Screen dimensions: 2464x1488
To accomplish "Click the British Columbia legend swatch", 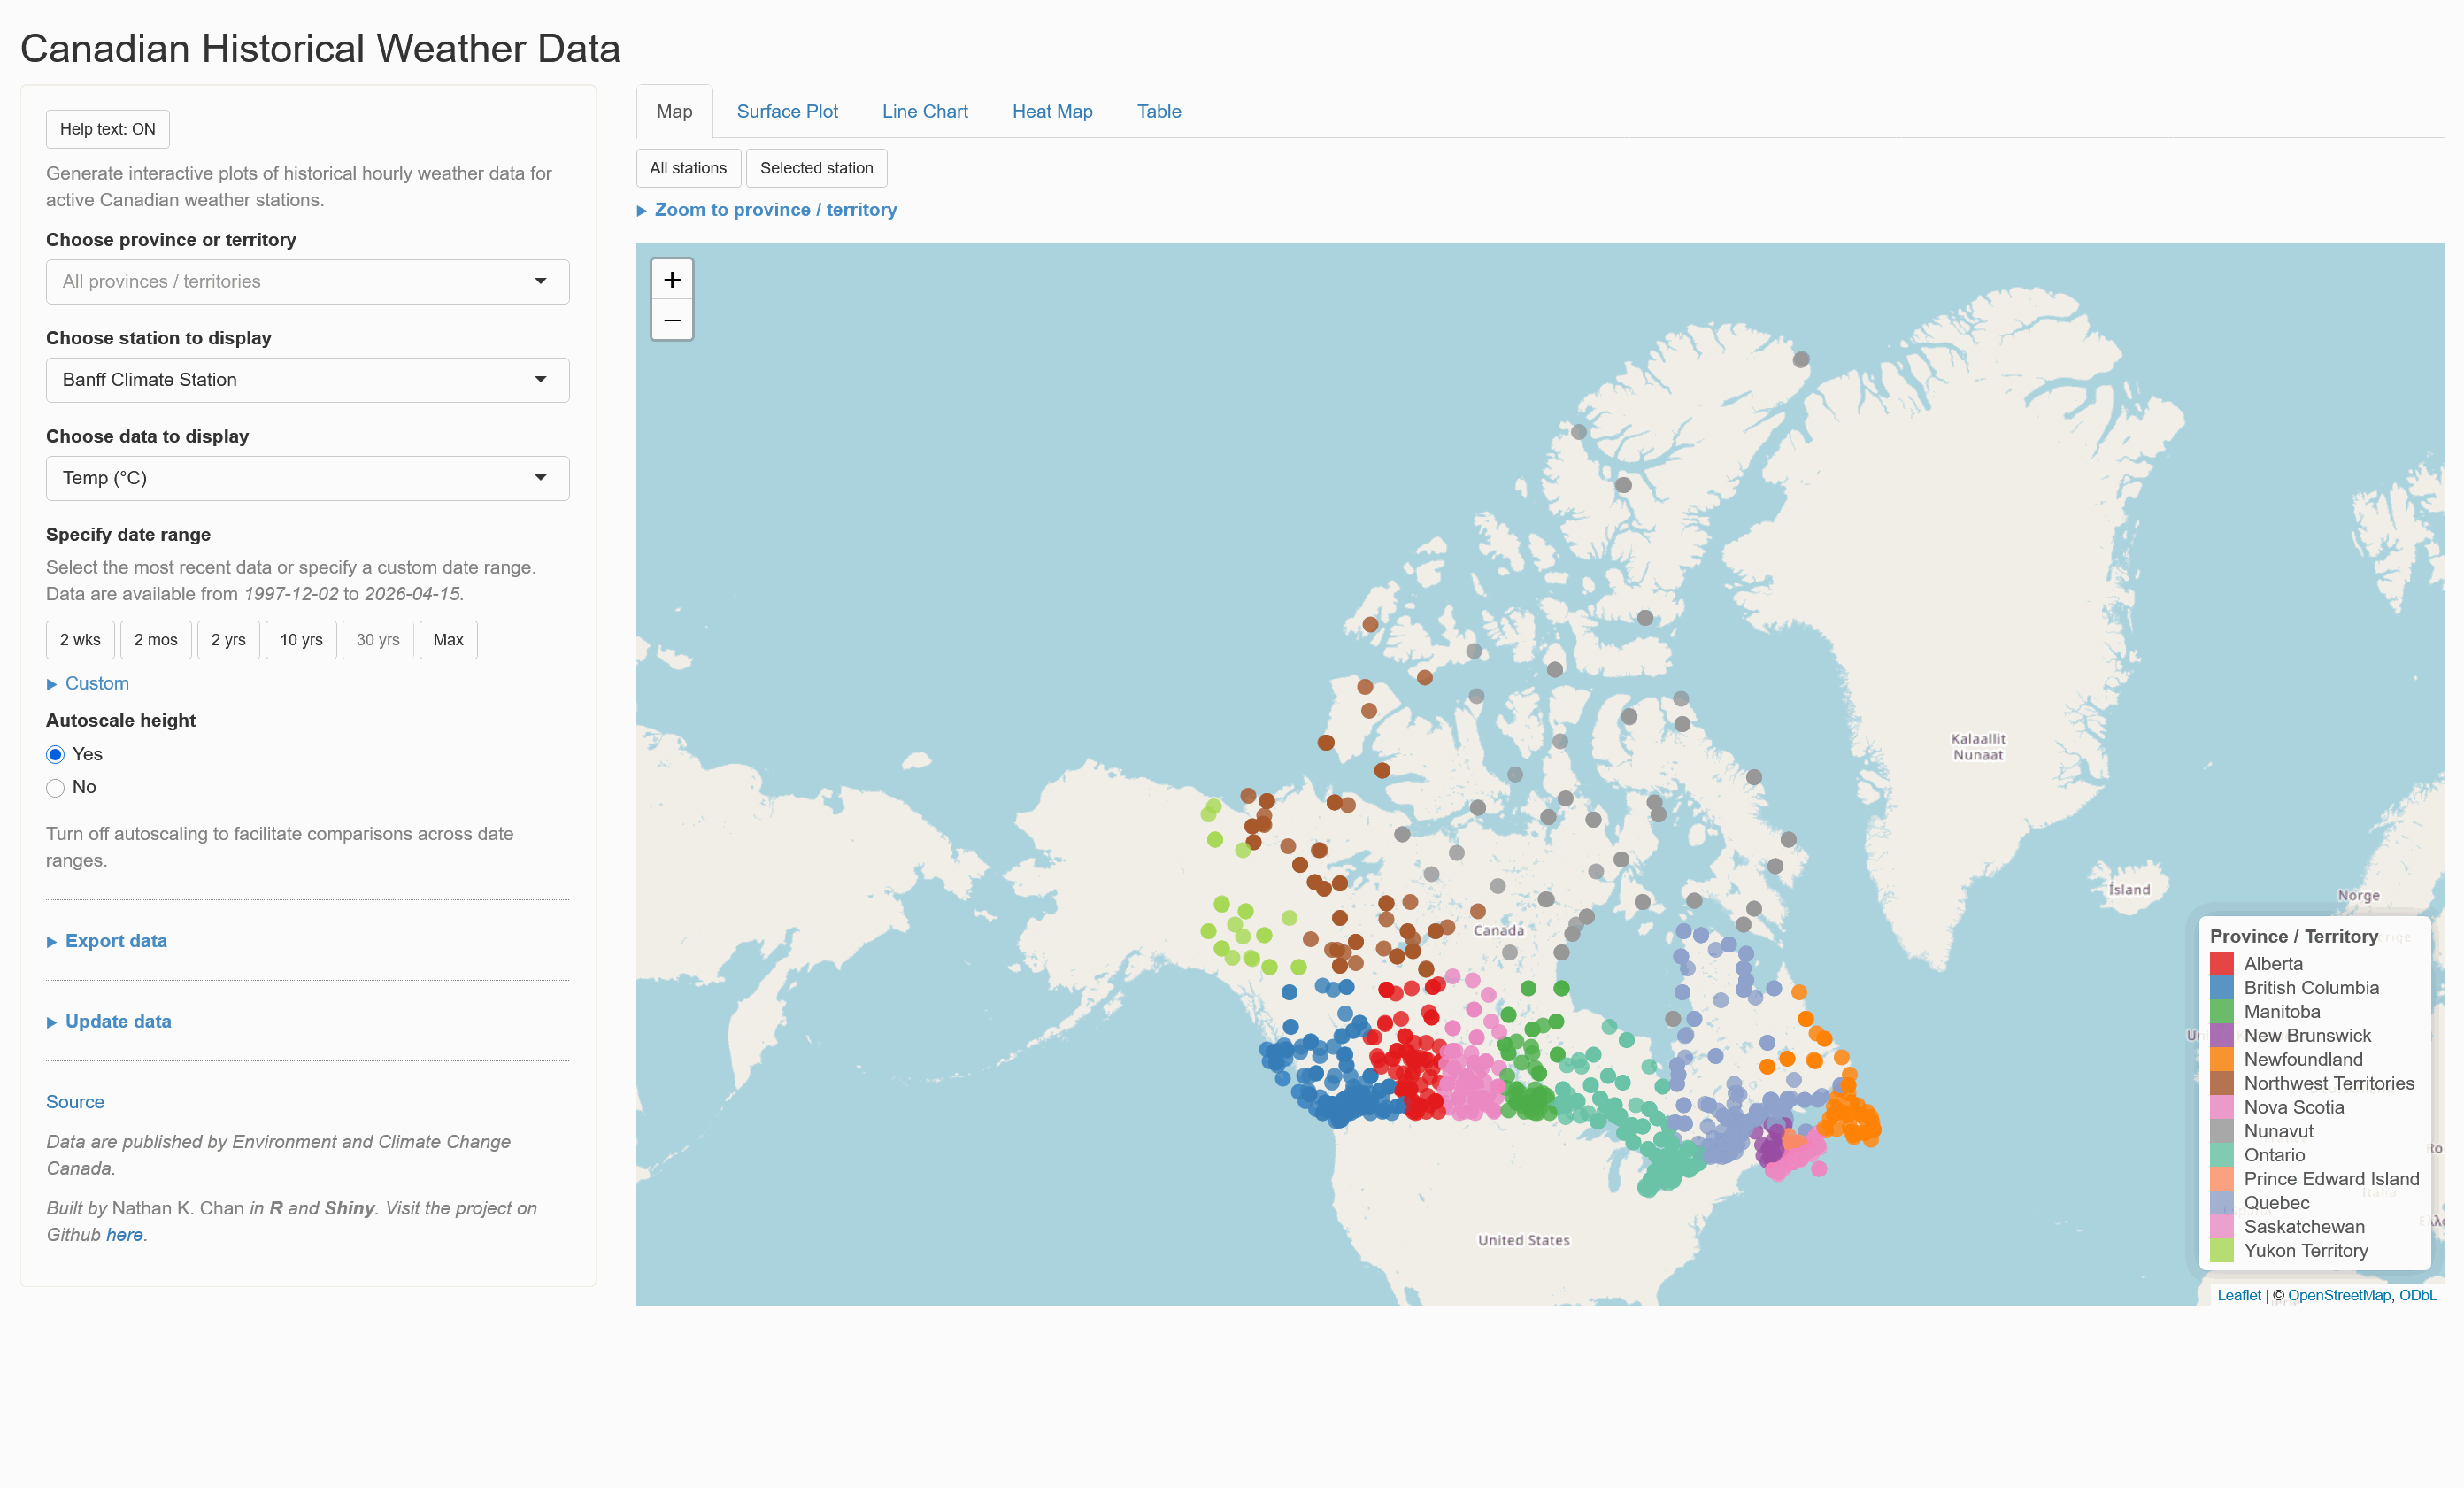I will [x=2222, y=988].
